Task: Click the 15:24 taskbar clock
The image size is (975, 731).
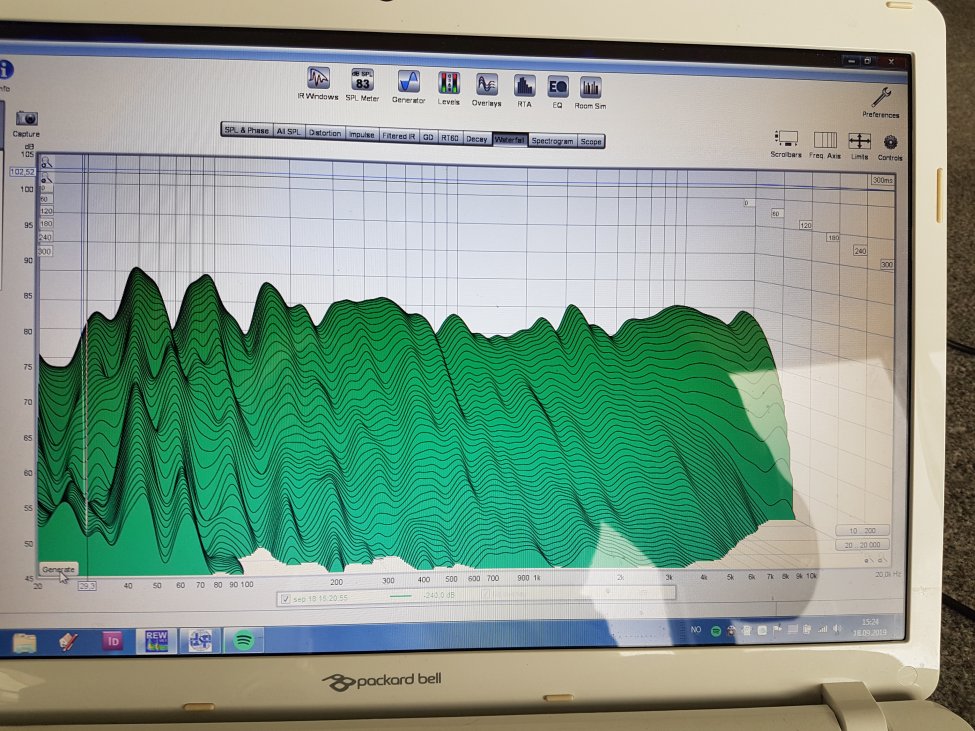Action: [x=871, y=622]
